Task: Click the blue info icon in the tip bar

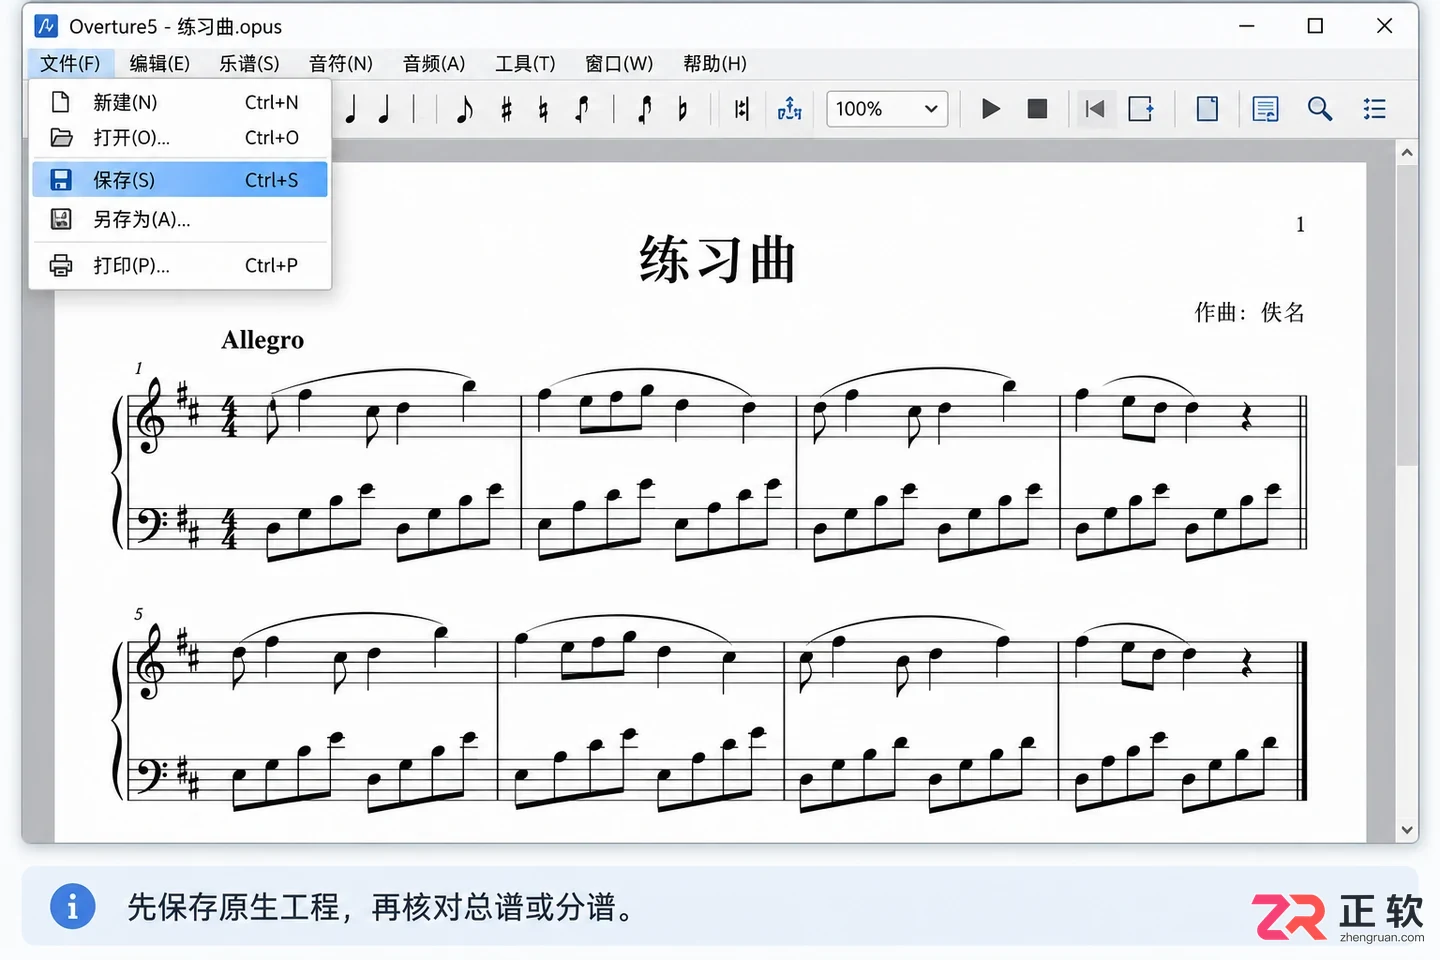Action: pyautogui.click(x=72, y=907)
